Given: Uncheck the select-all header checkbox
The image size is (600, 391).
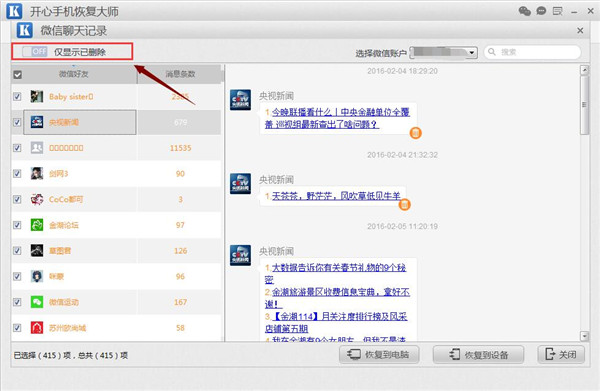Looking at the screenshot, I should tap(18, 74).
